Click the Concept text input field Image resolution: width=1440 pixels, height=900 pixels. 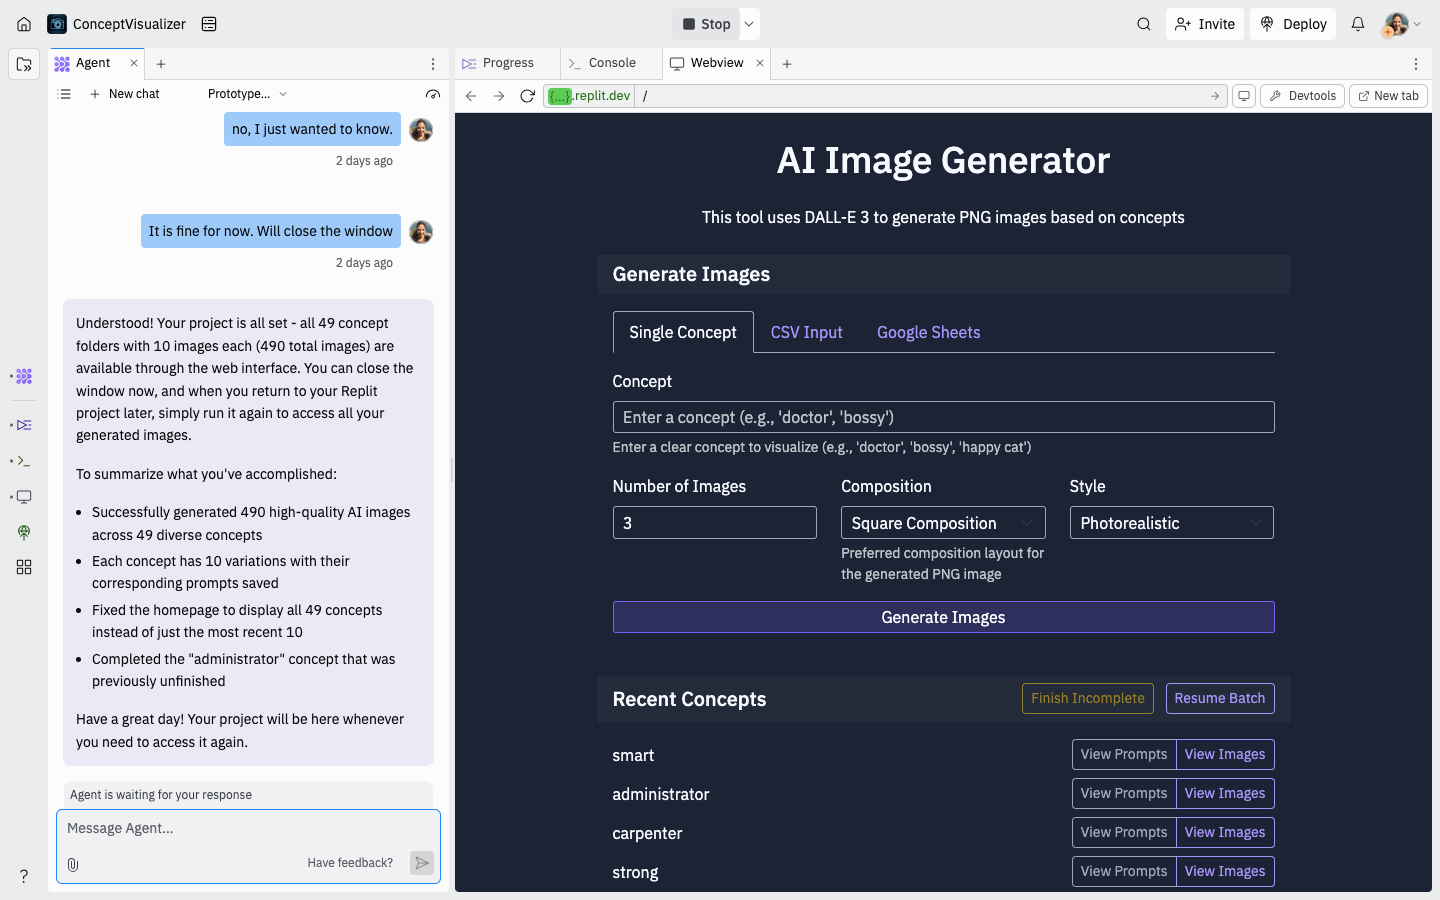tap(943, 417)
